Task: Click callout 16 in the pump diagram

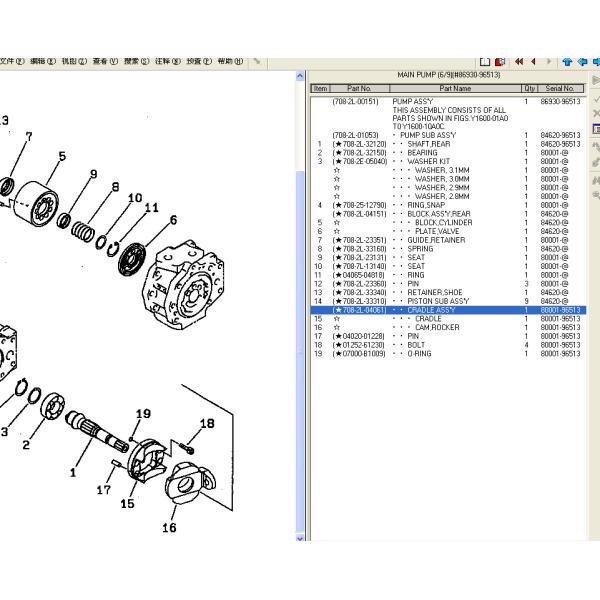Action: tap(169, 527)
